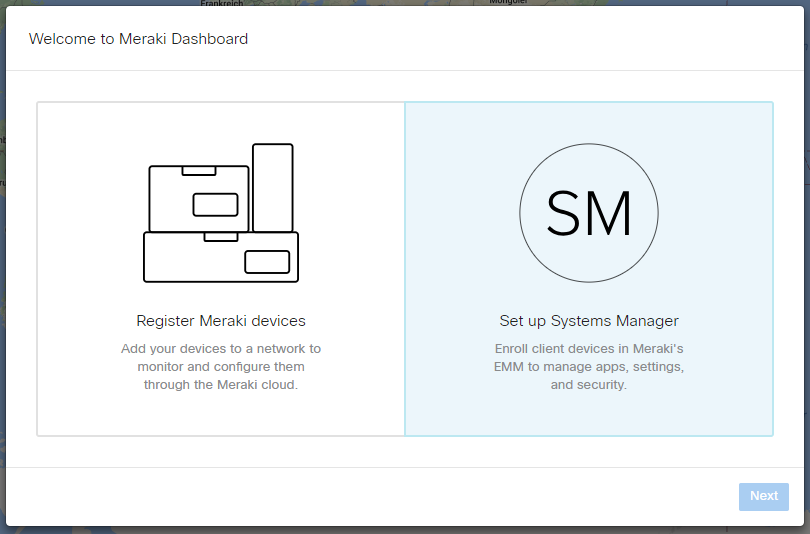Image resolution: width=810 pixels, height=534 pixels.
Task: Click the Mongolei label on the background map
Action: point(508,3)
